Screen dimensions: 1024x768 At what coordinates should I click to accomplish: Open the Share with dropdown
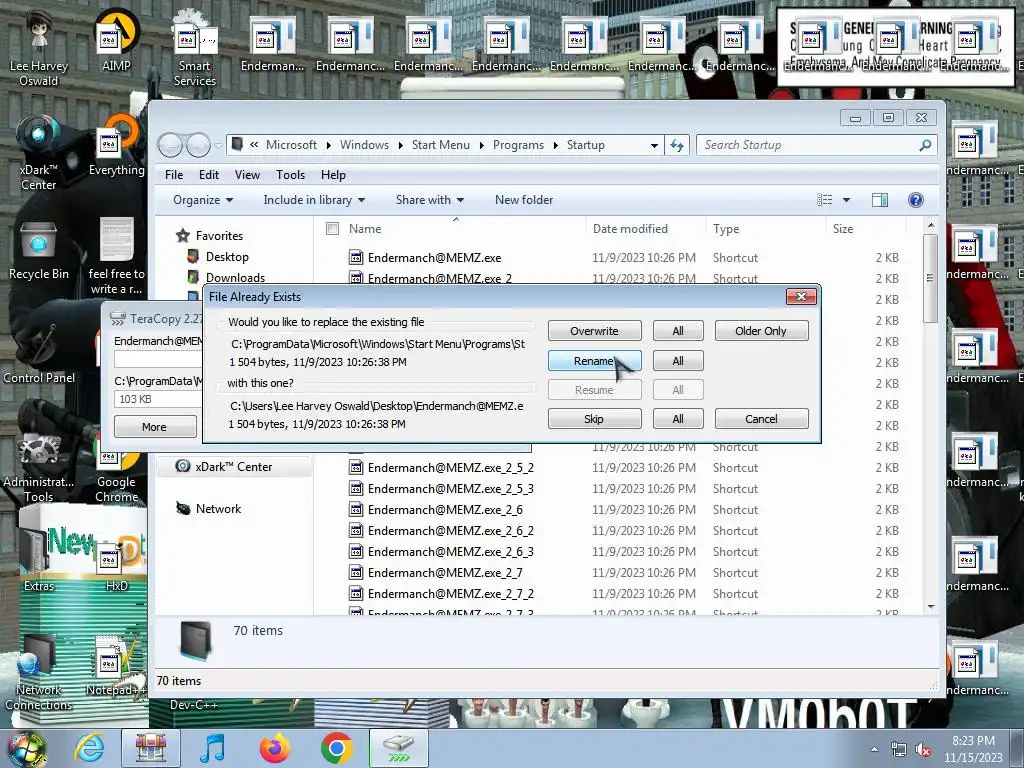pos(430,200)
